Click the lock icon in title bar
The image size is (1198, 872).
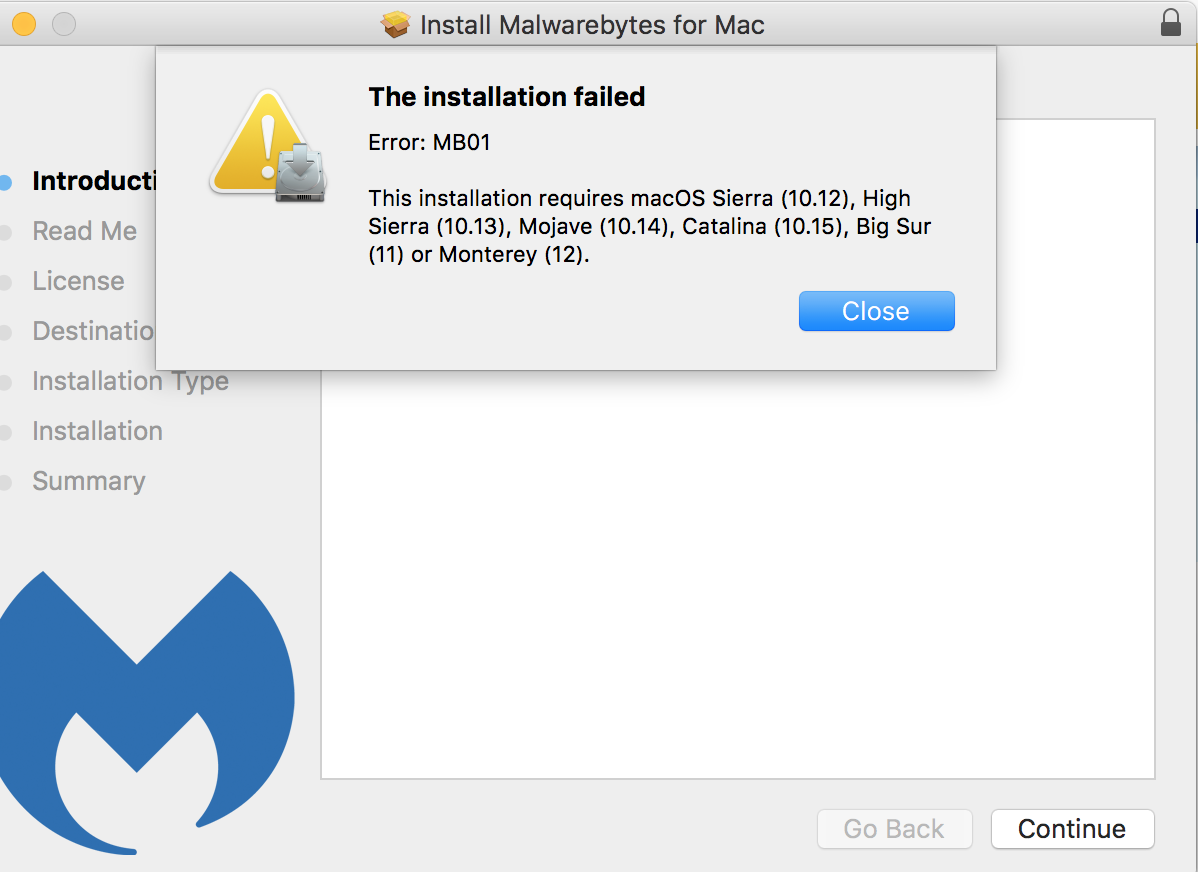pos(1170,23)
